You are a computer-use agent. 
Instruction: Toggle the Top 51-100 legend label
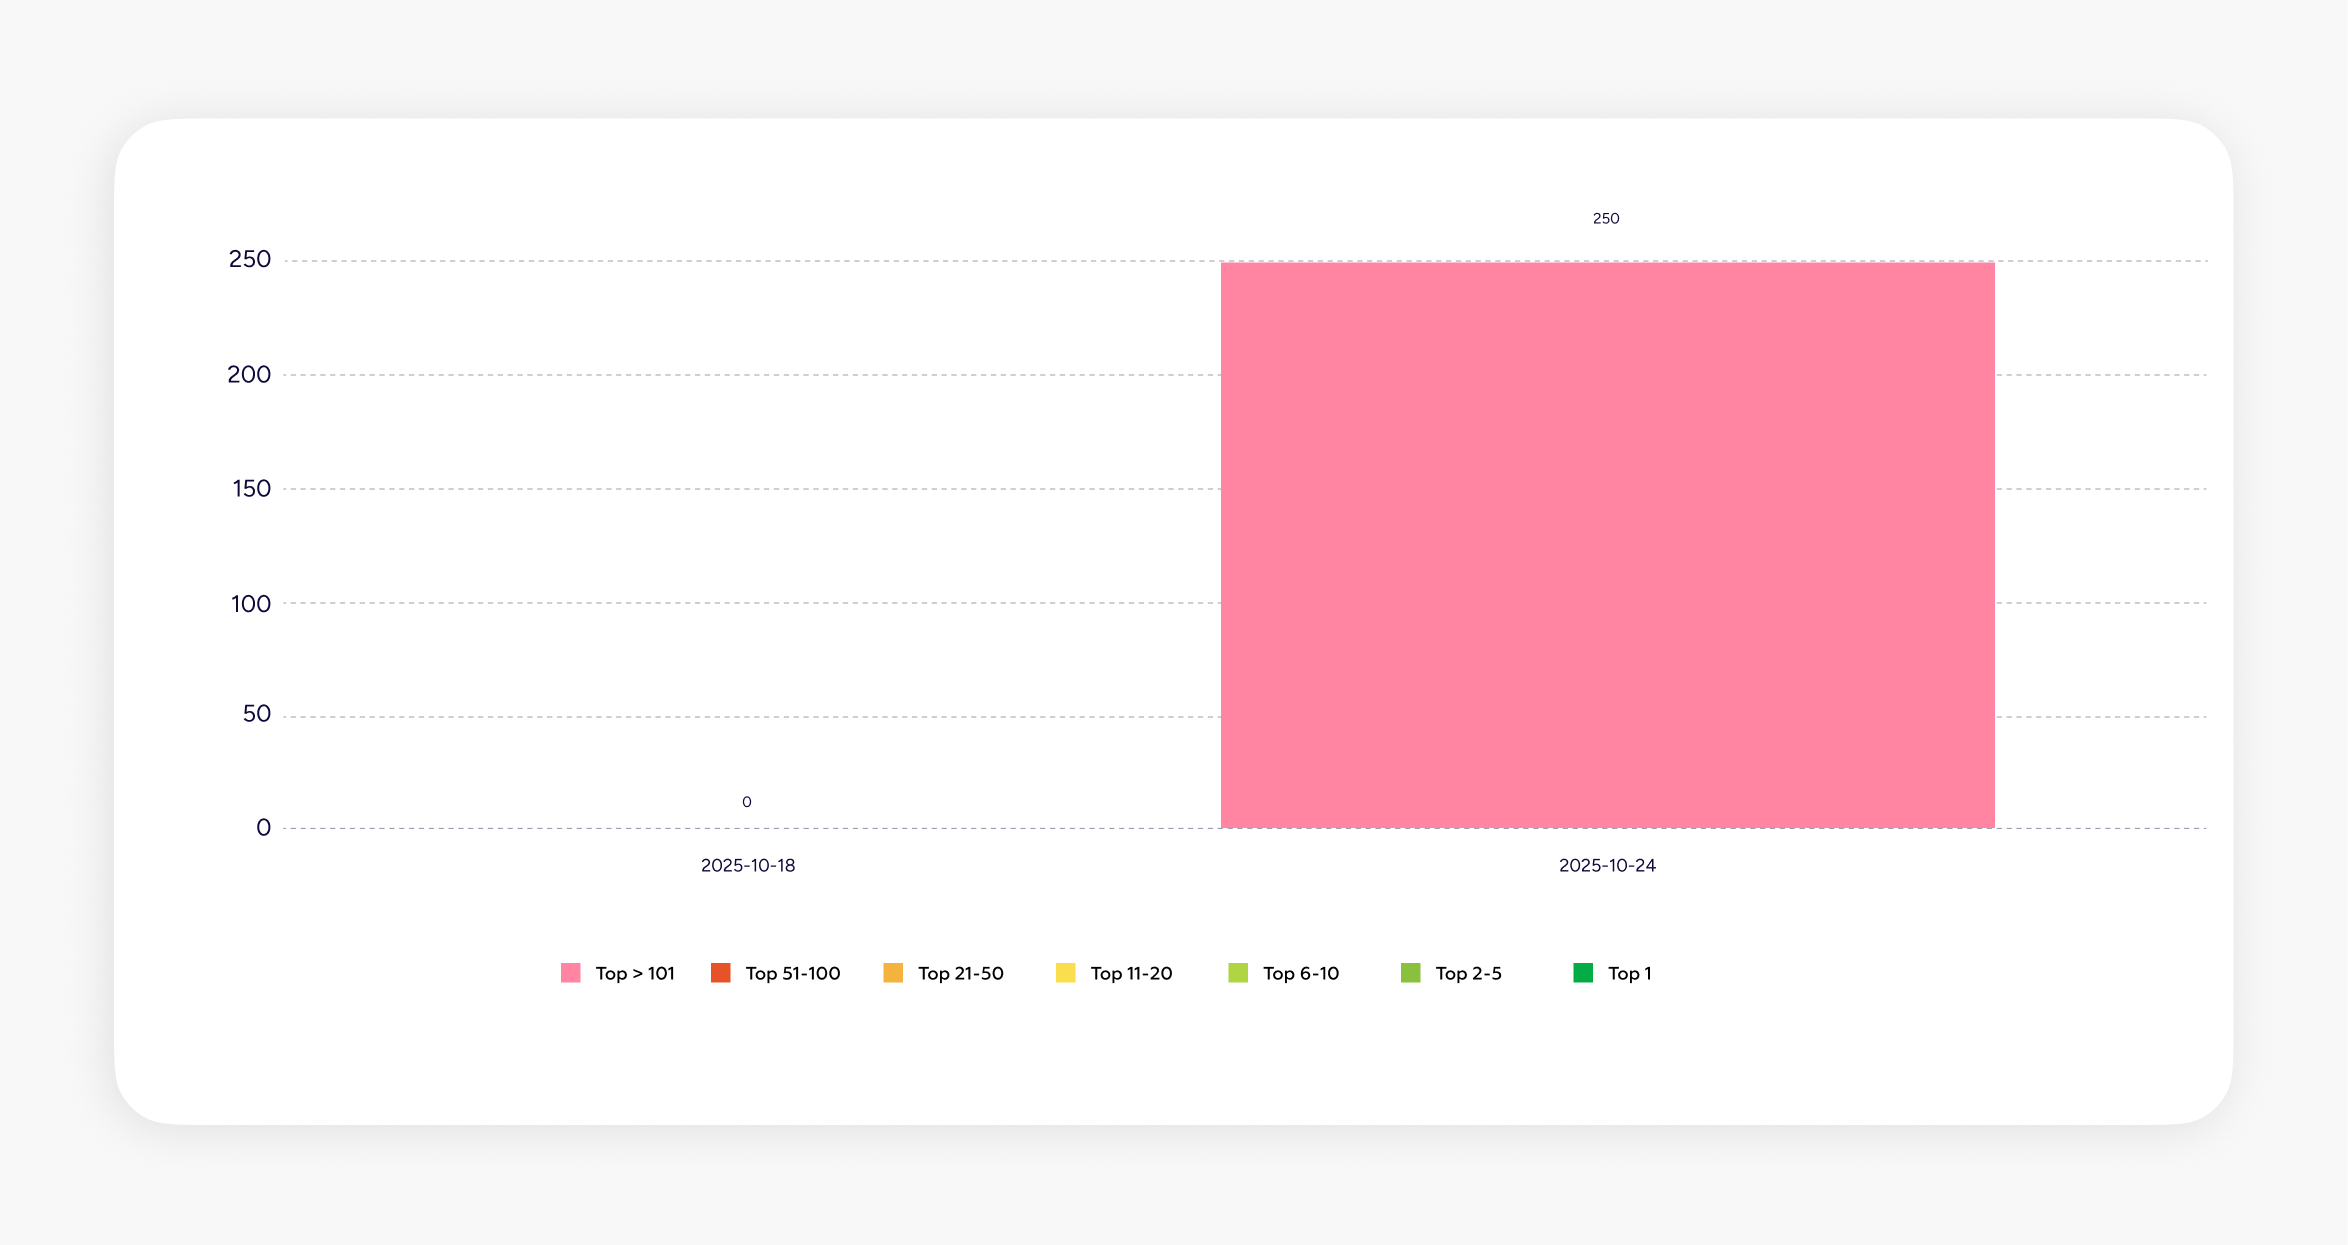pos(792,973)
